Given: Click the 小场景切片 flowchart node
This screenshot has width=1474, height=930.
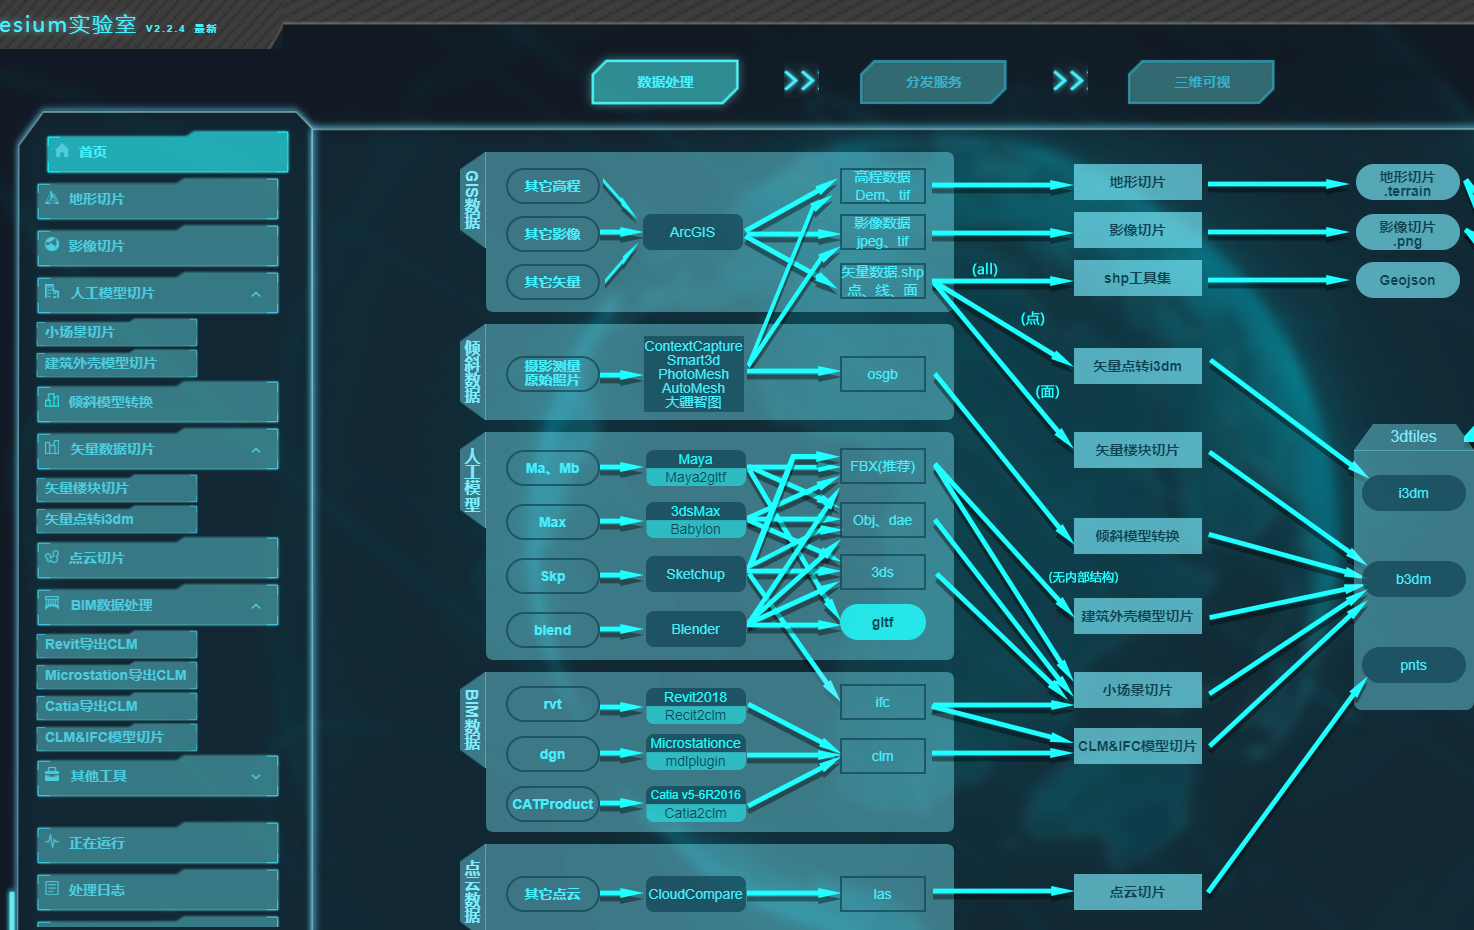Looking at the screenshot, I should pyautogui.click(x=1137, y=690).
